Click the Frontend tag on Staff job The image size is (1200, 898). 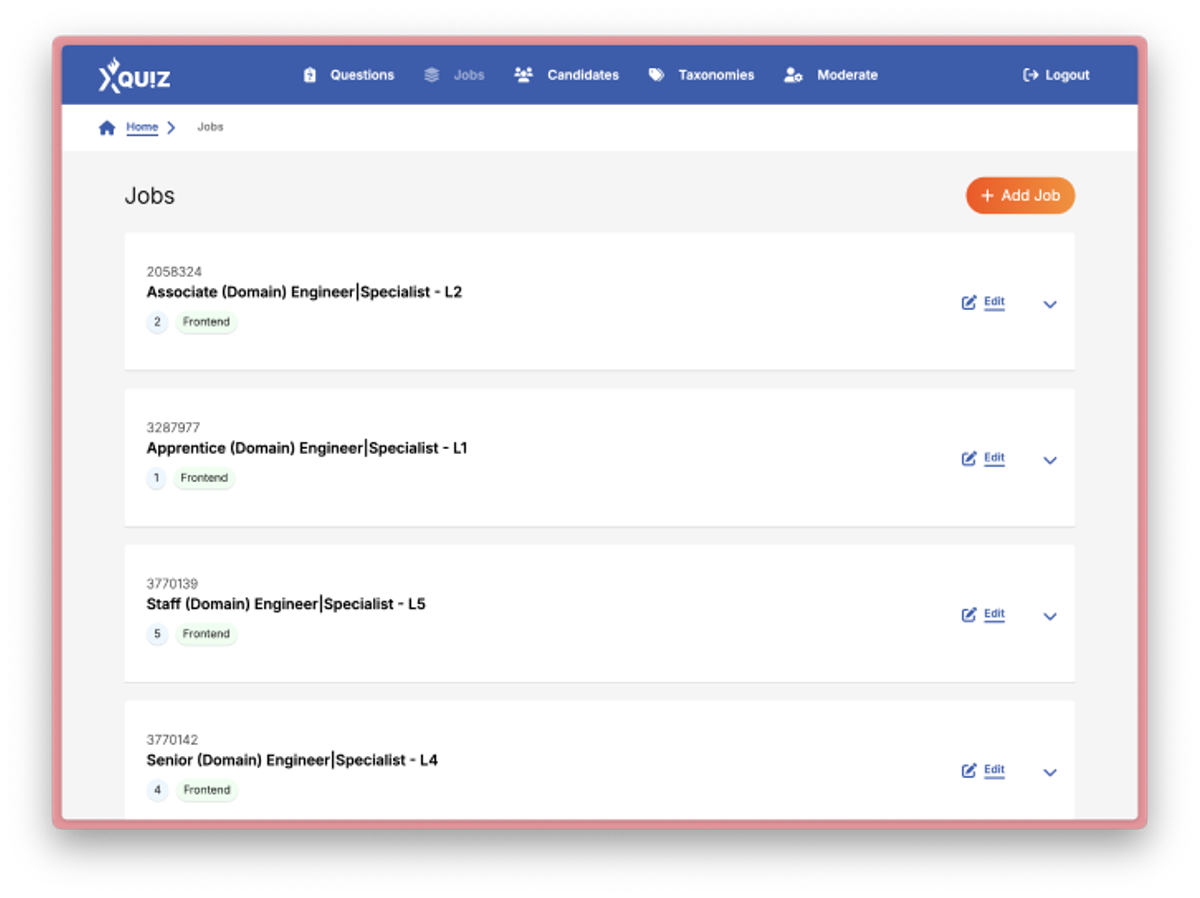tap(207, 634)
